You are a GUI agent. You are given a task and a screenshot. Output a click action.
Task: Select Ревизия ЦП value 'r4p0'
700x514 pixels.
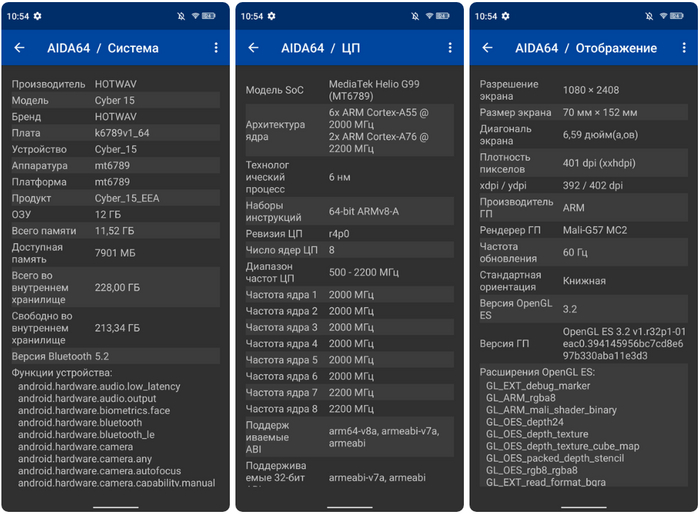coord(339,234)
